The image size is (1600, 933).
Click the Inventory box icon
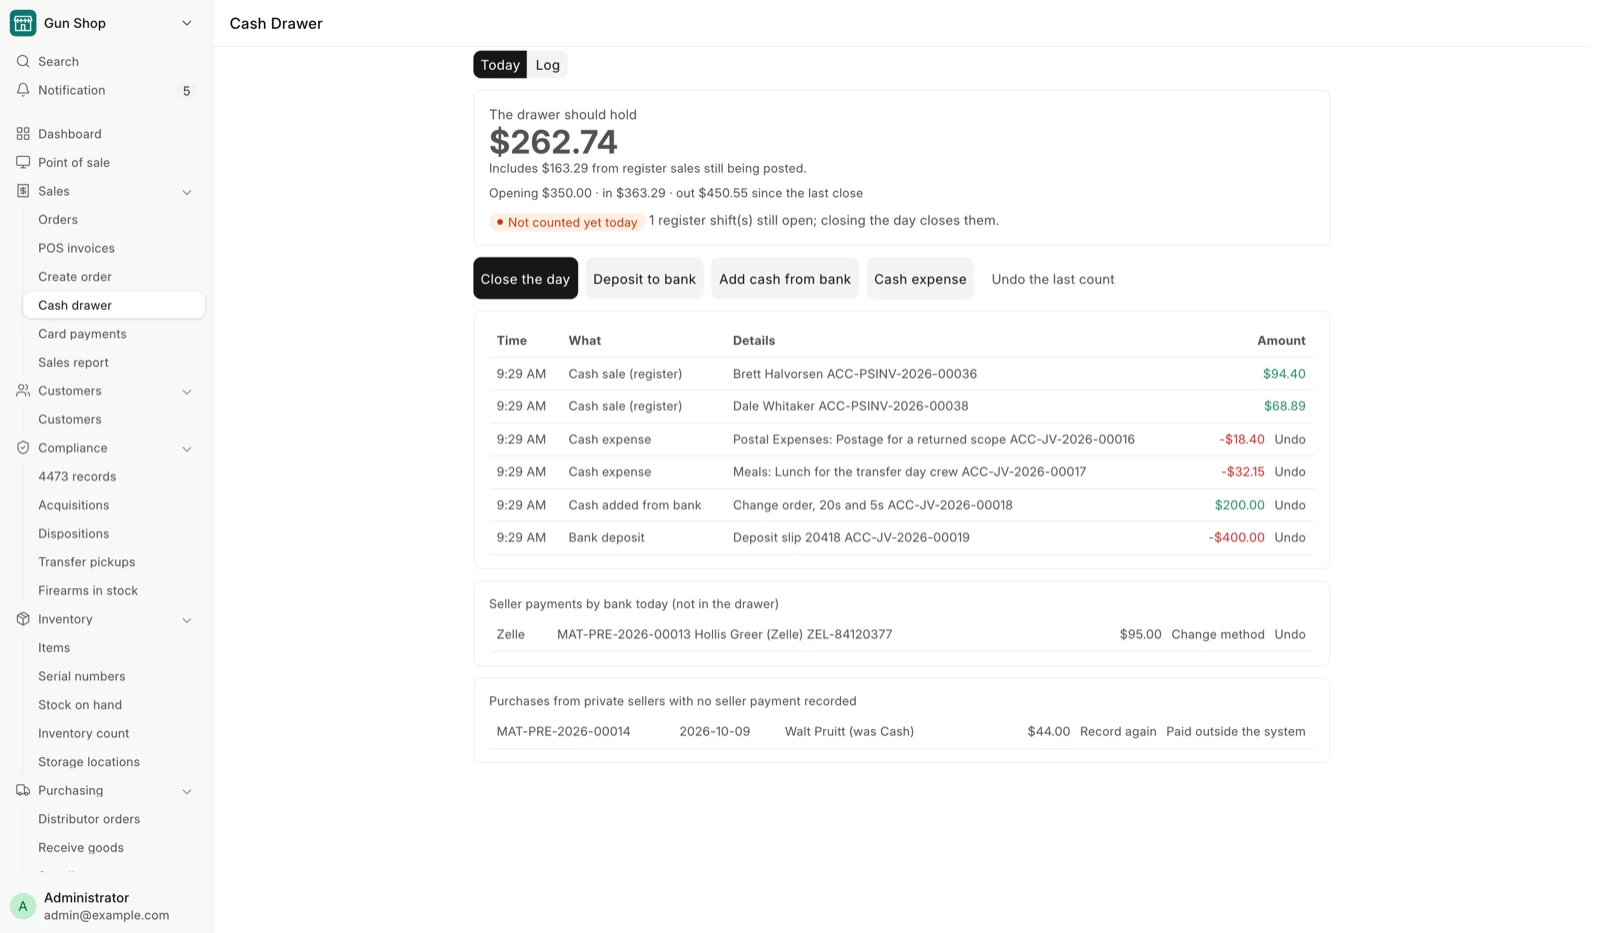(x=23, y=619)
